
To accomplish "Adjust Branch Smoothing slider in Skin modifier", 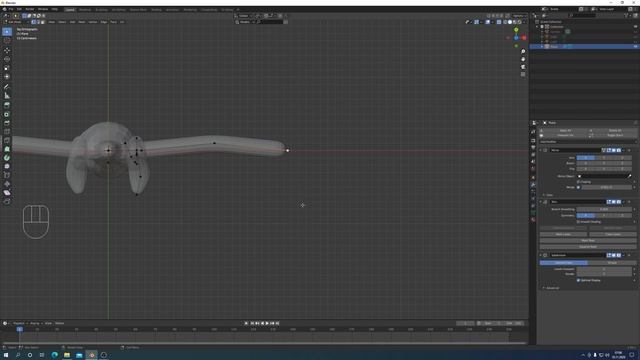I will (604, 209).
